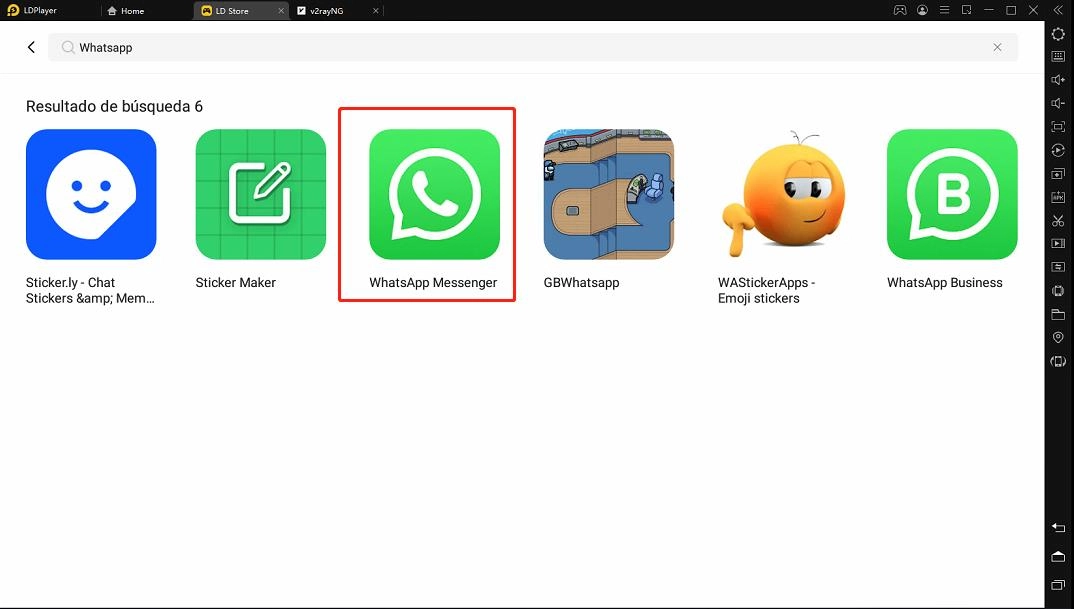Click the 'WhatsApp Messenger' app title
Viewport: 1074px width, 609px height.
tap(433, 282)
